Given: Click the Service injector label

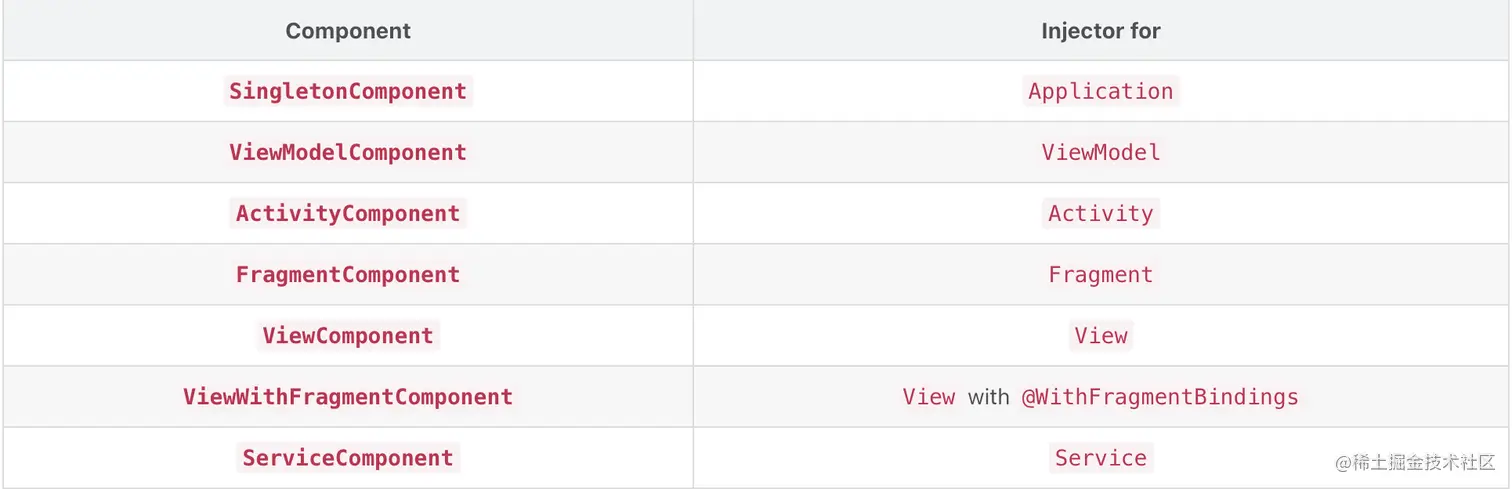Looking at the screenshot, I should click(x=1100, y=457).
